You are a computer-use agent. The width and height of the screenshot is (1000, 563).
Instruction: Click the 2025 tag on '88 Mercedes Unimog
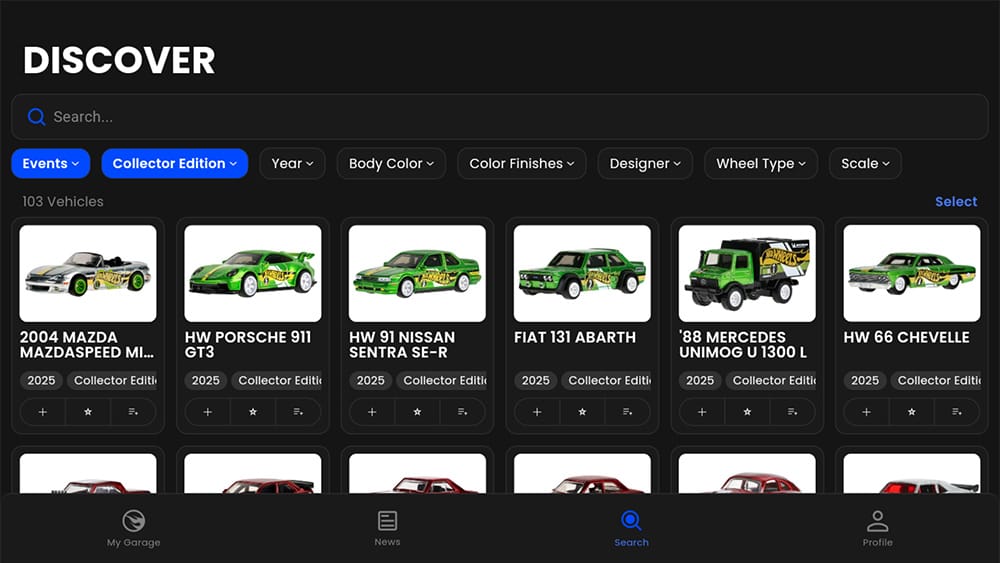point(700,381)
